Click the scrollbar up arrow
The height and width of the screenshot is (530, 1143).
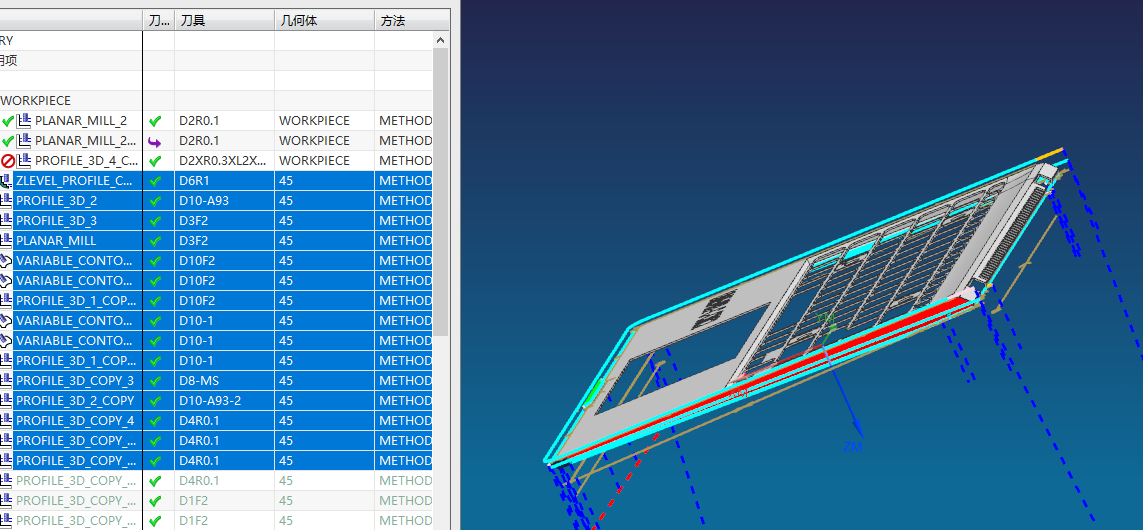point(440,40)
